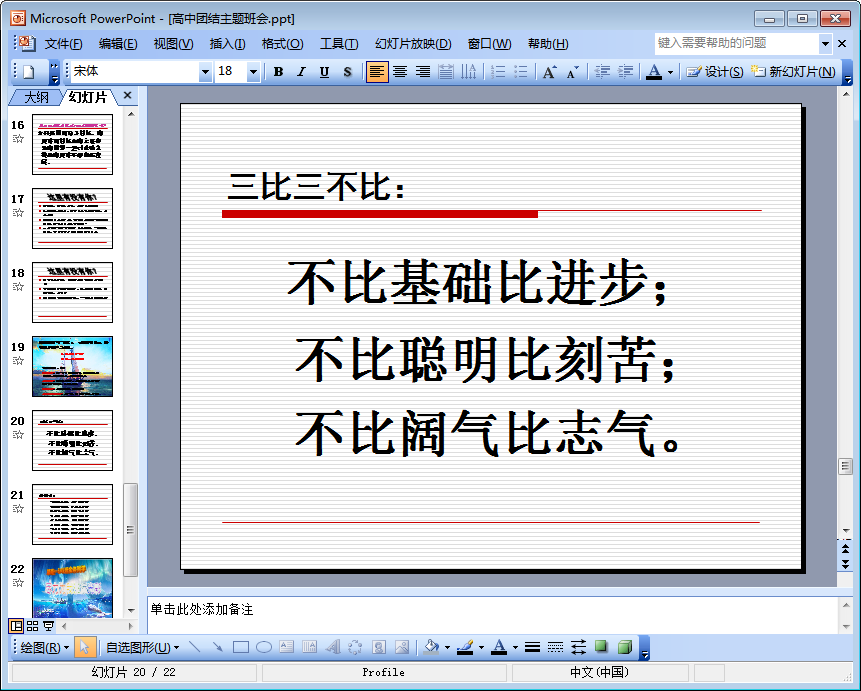
Task: Choose the select objects arrow tool
Action: click(x=84, y=648)
